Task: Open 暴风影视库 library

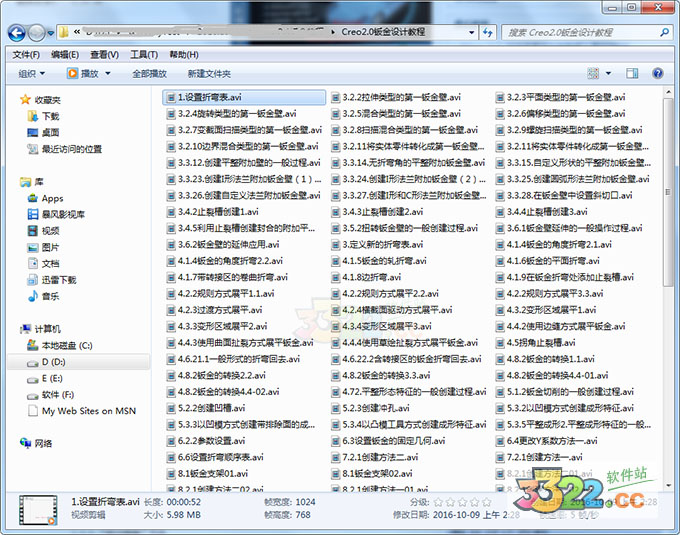Action: coord(63,214)
